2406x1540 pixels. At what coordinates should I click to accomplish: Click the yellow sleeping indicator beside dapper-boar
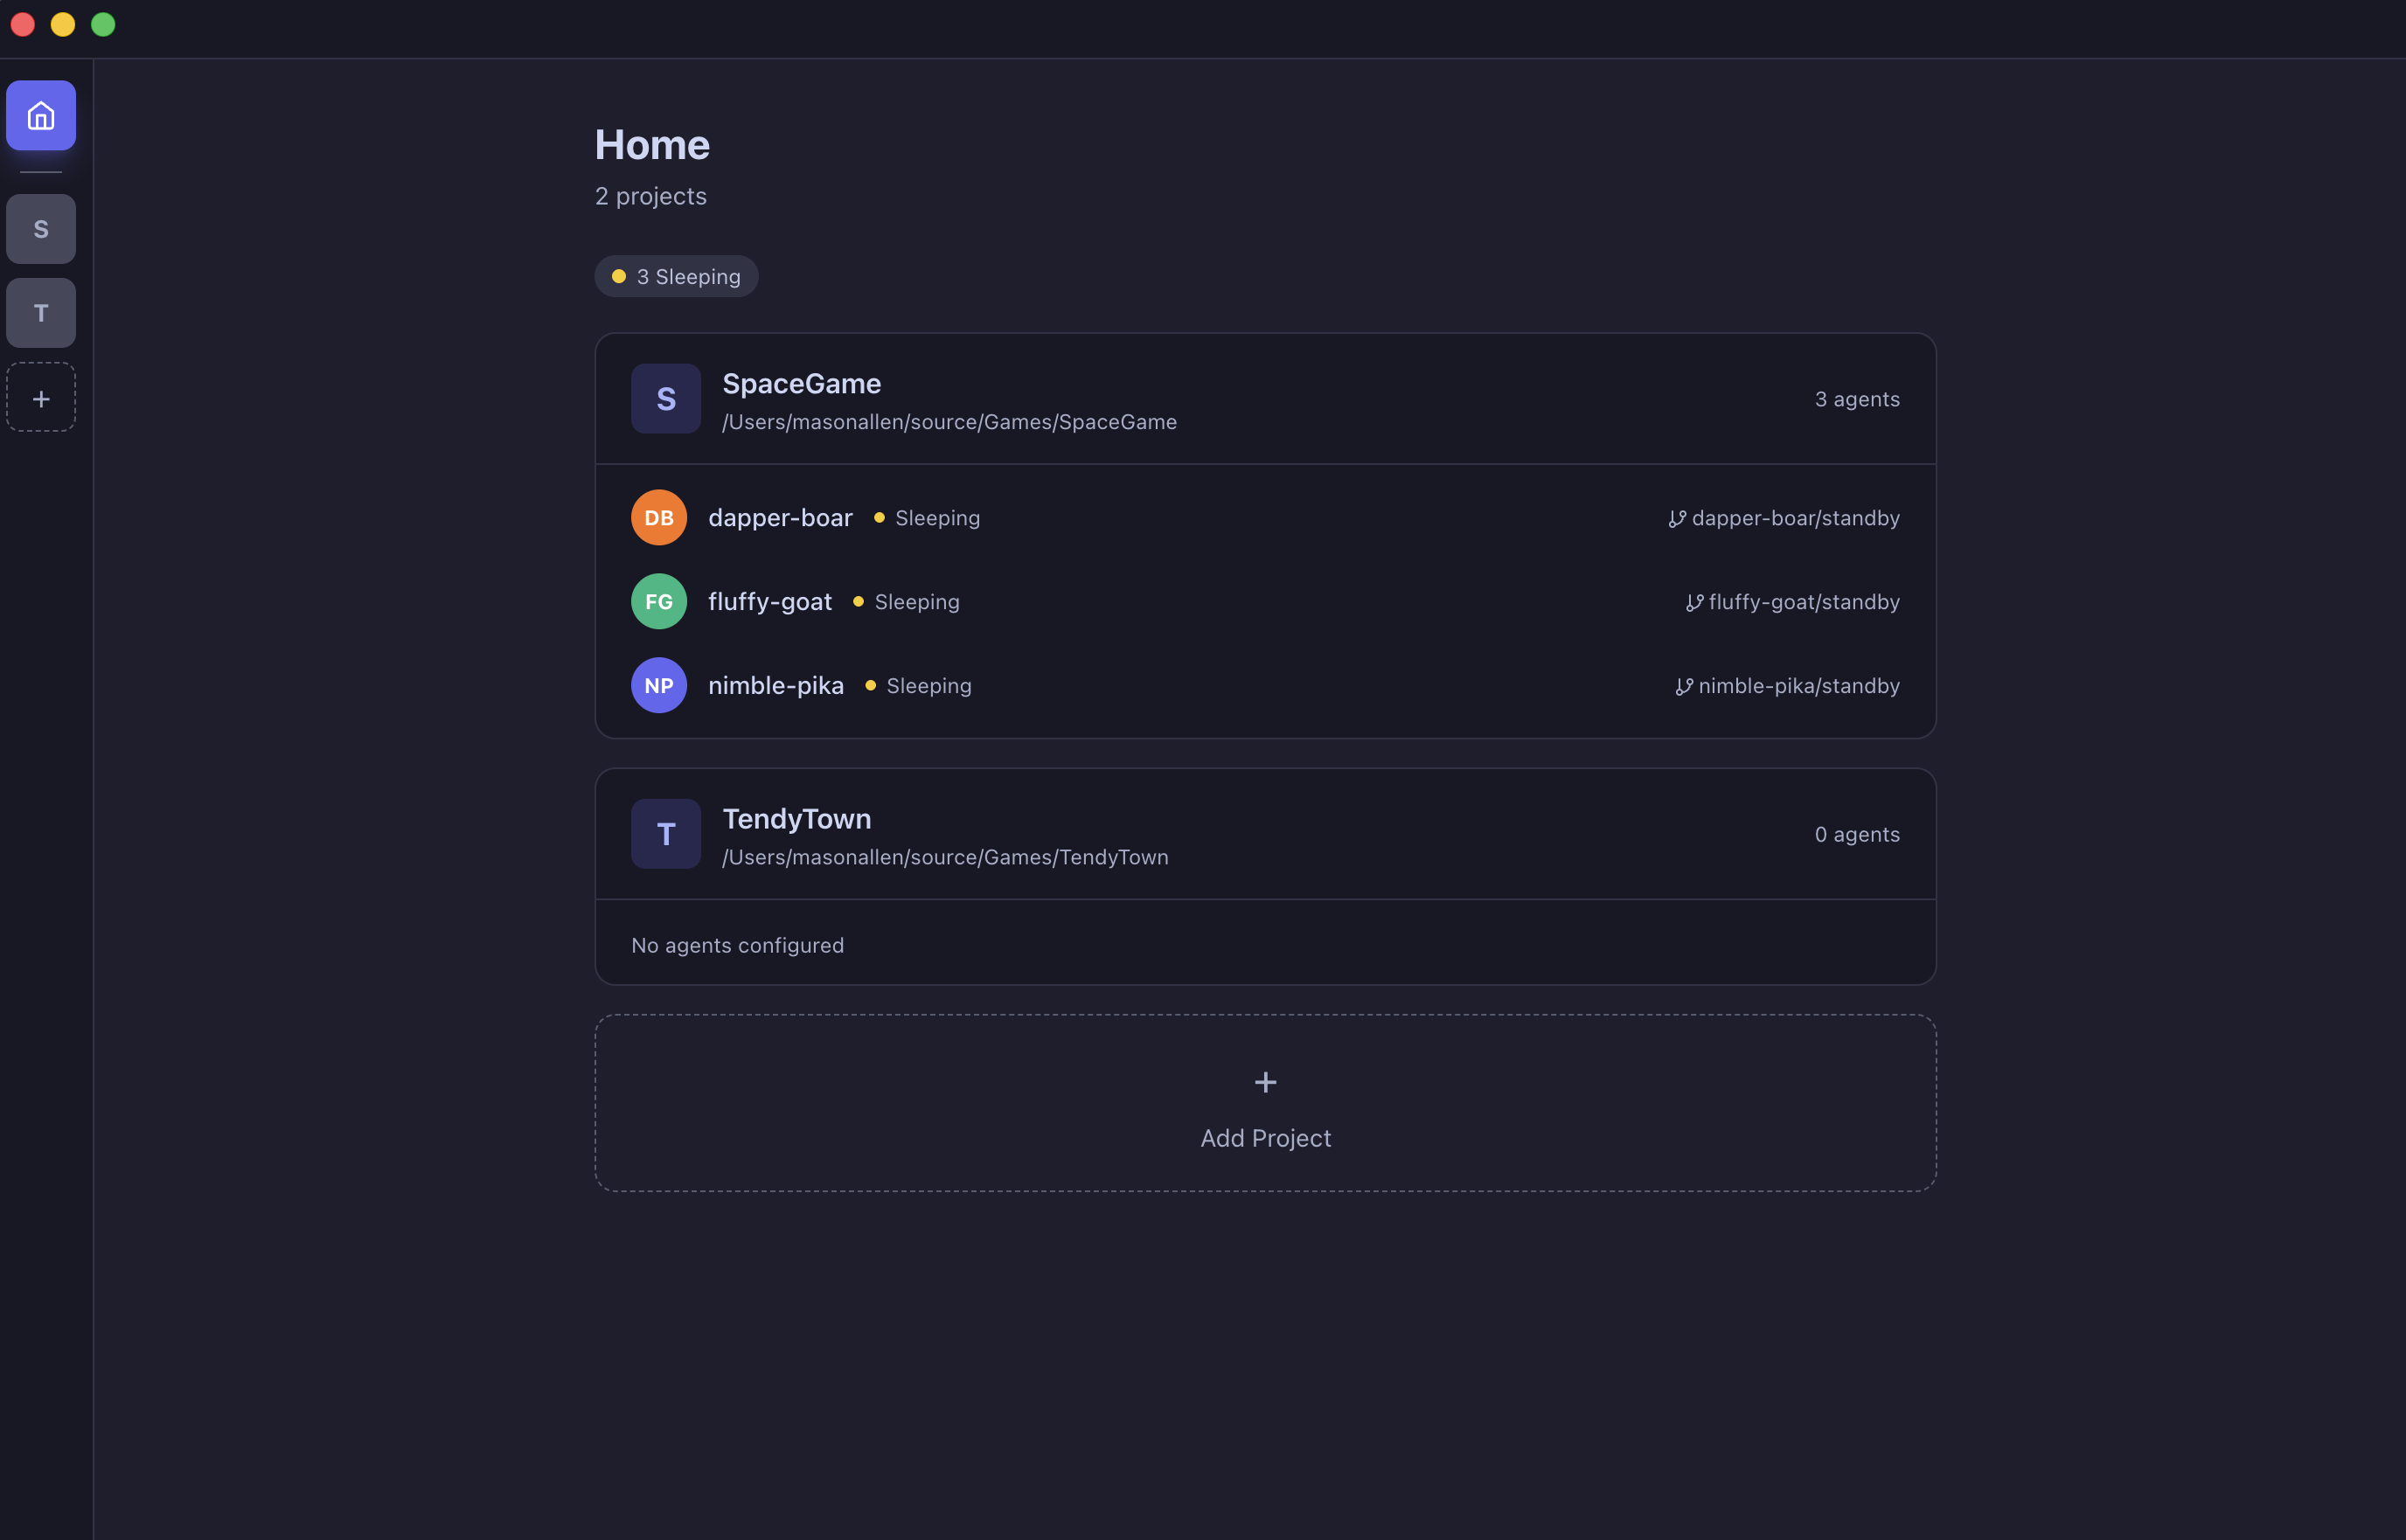point(879,518)
